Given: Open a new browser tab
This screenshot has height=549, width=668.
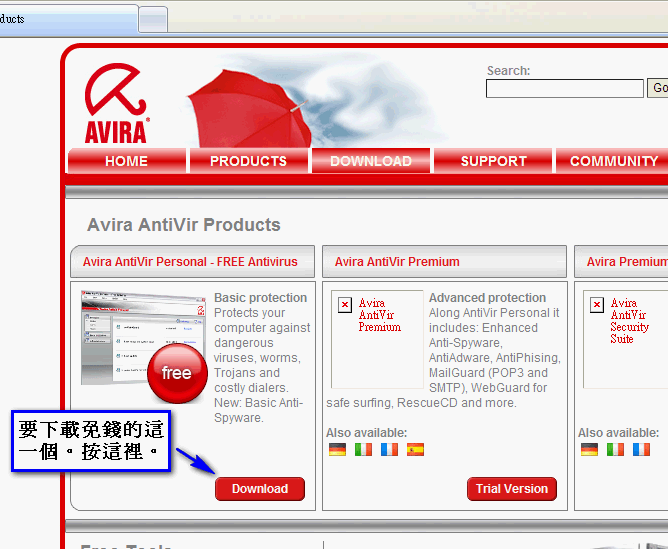Looking at the screenshot, I should (x=153, y=20).
